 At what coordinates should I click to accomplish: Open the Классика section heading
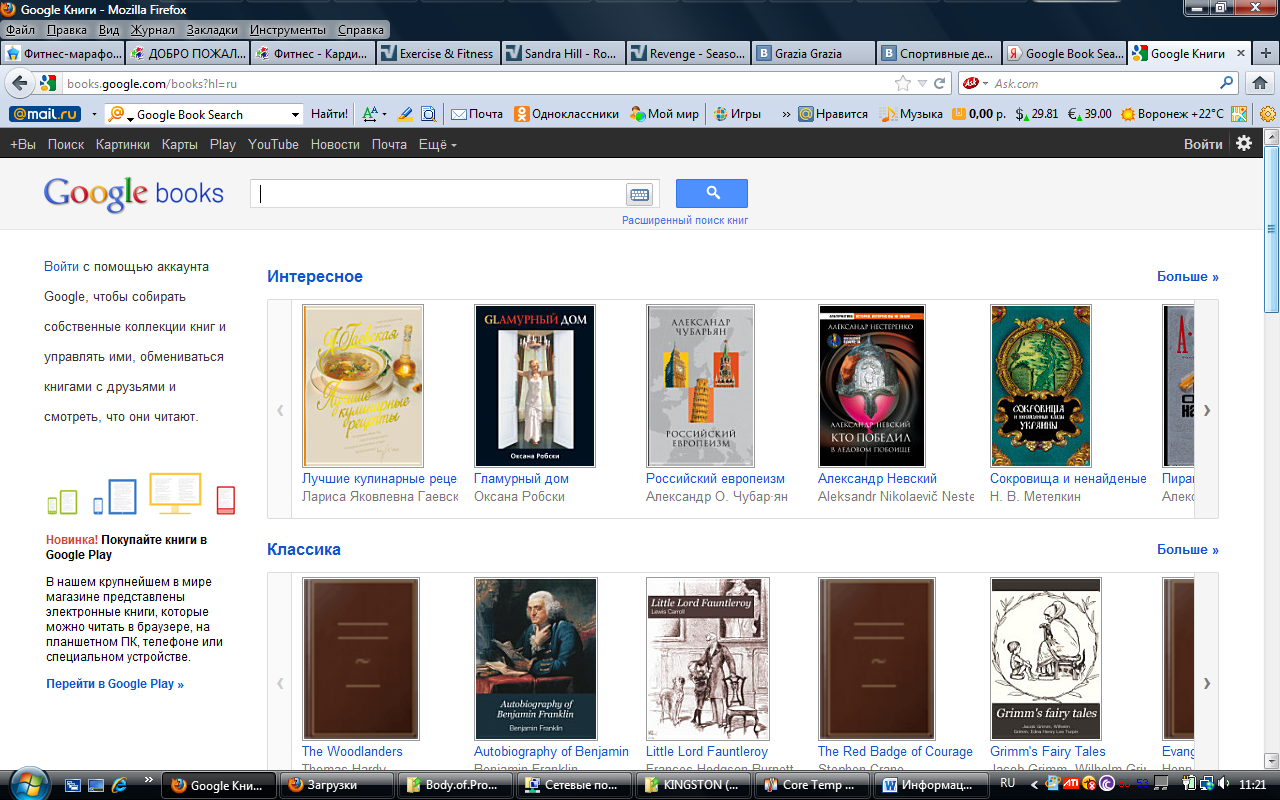point(304,549)
